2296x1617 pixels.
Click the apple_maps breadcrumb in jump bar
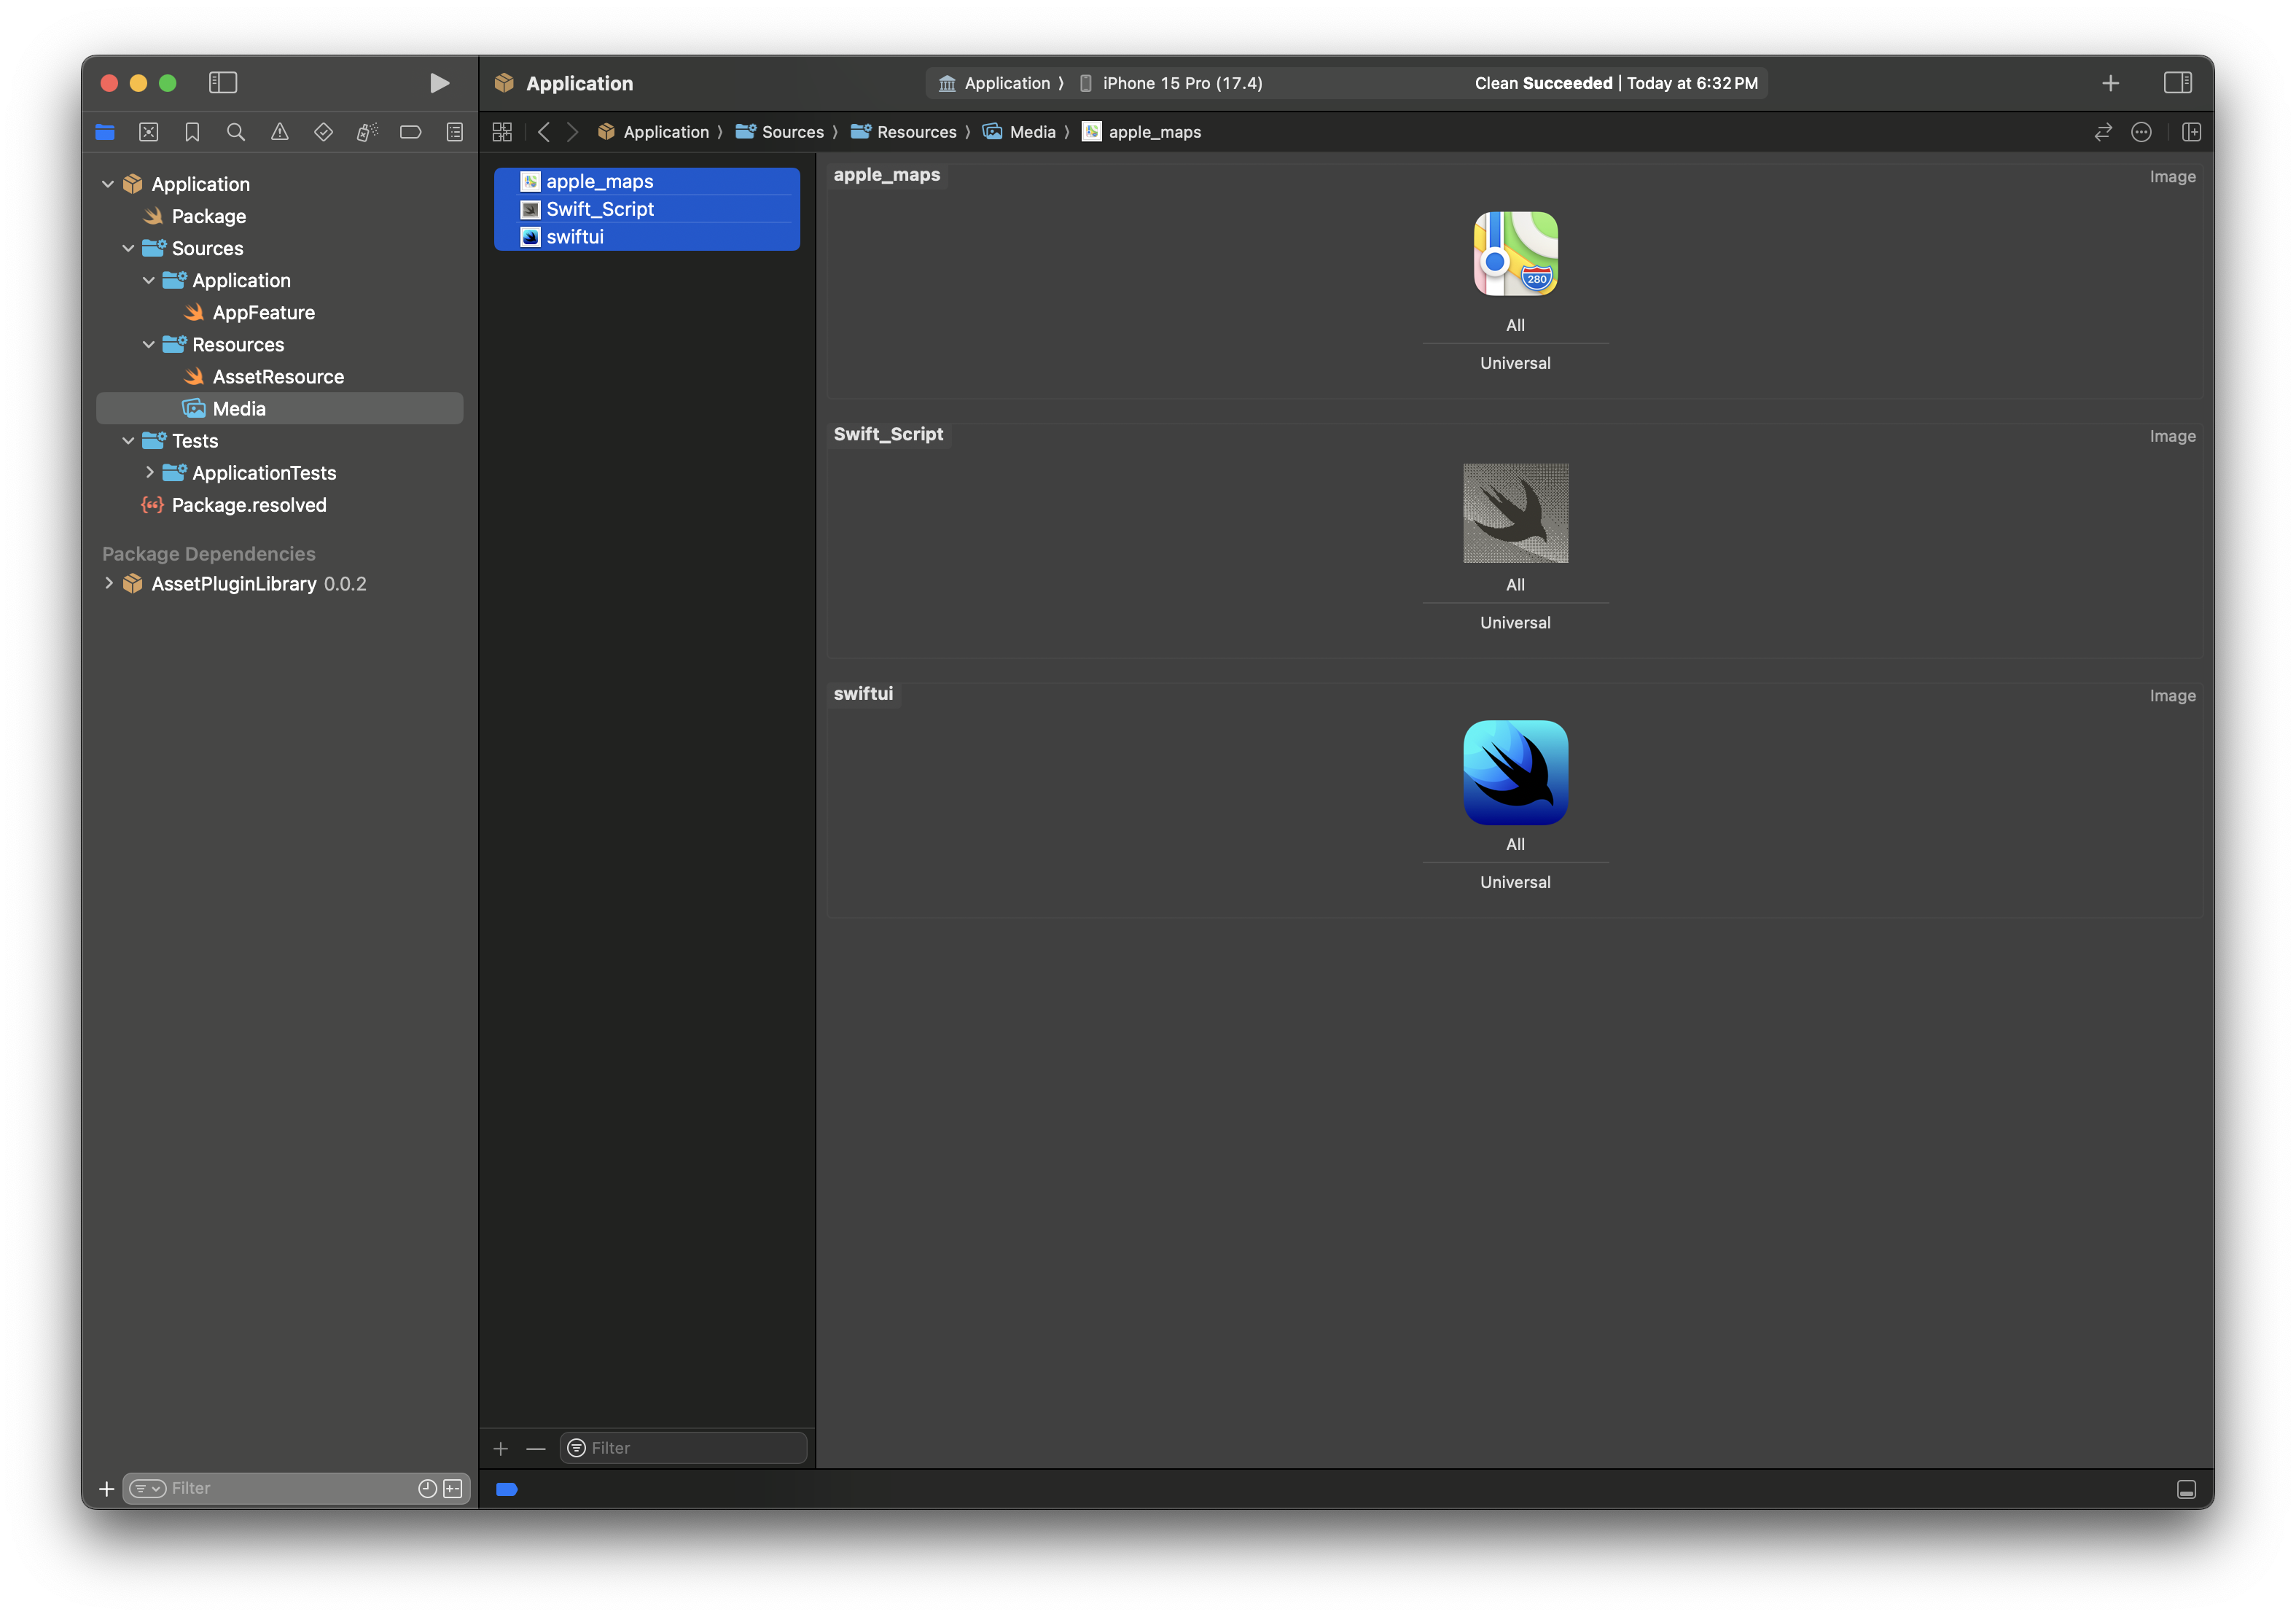[x=1142, y=132]
